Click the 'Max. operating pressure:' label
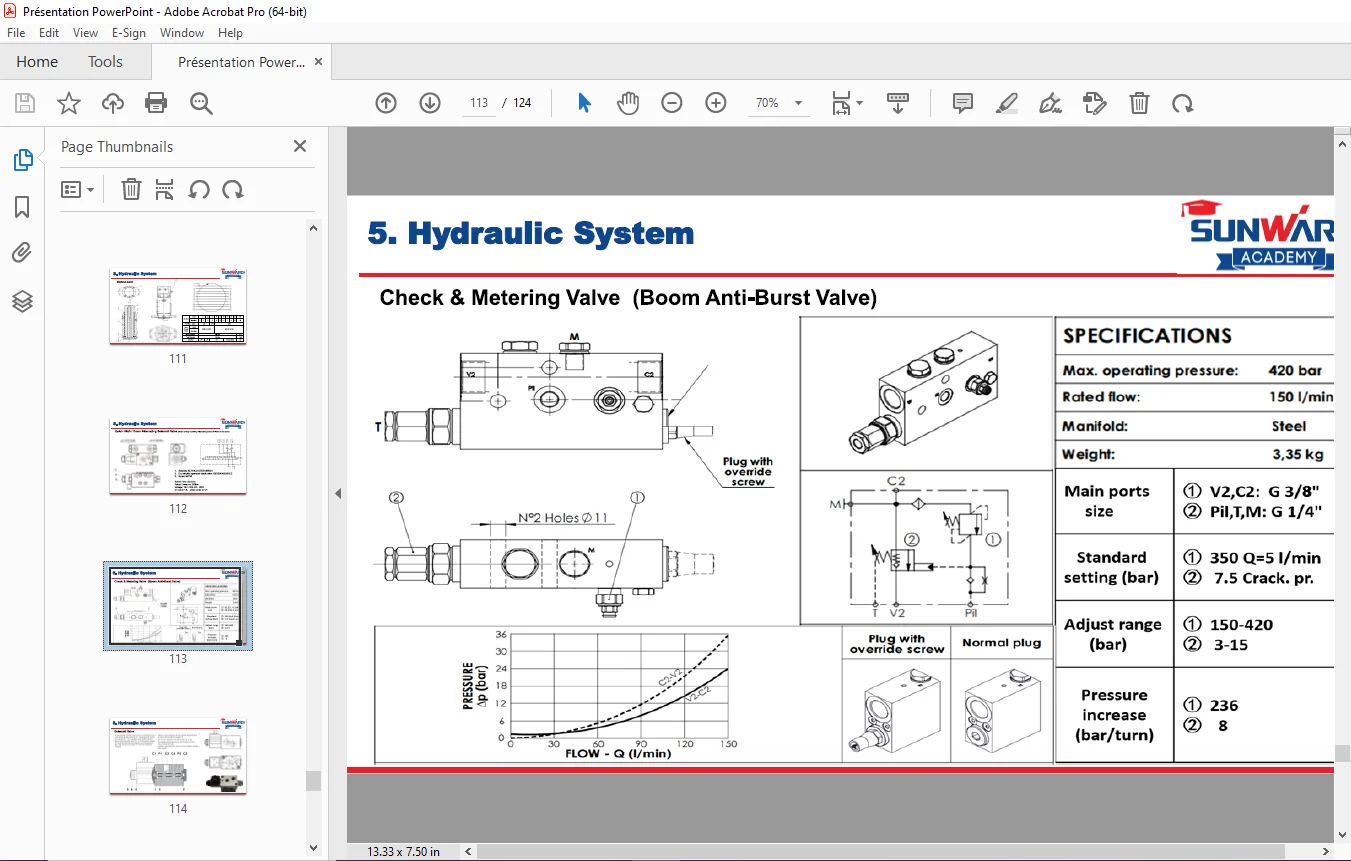This screenshot has width=1351, height=861. (1150, 370)
